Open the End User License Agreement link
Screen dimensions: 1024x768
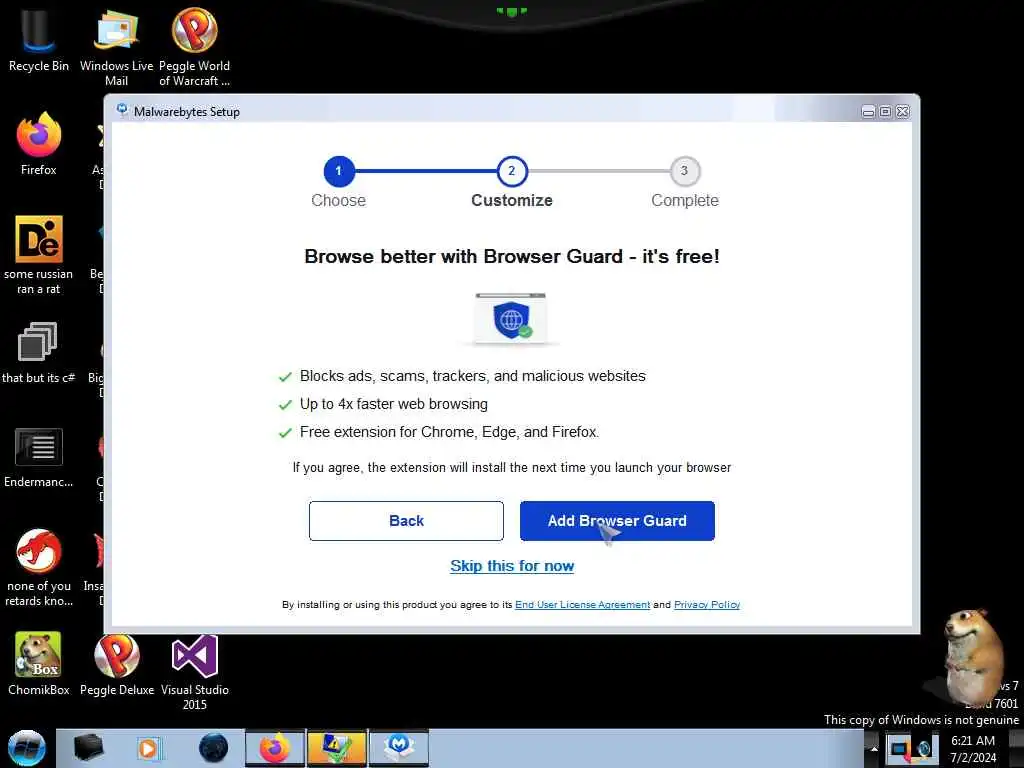point(583,605)
